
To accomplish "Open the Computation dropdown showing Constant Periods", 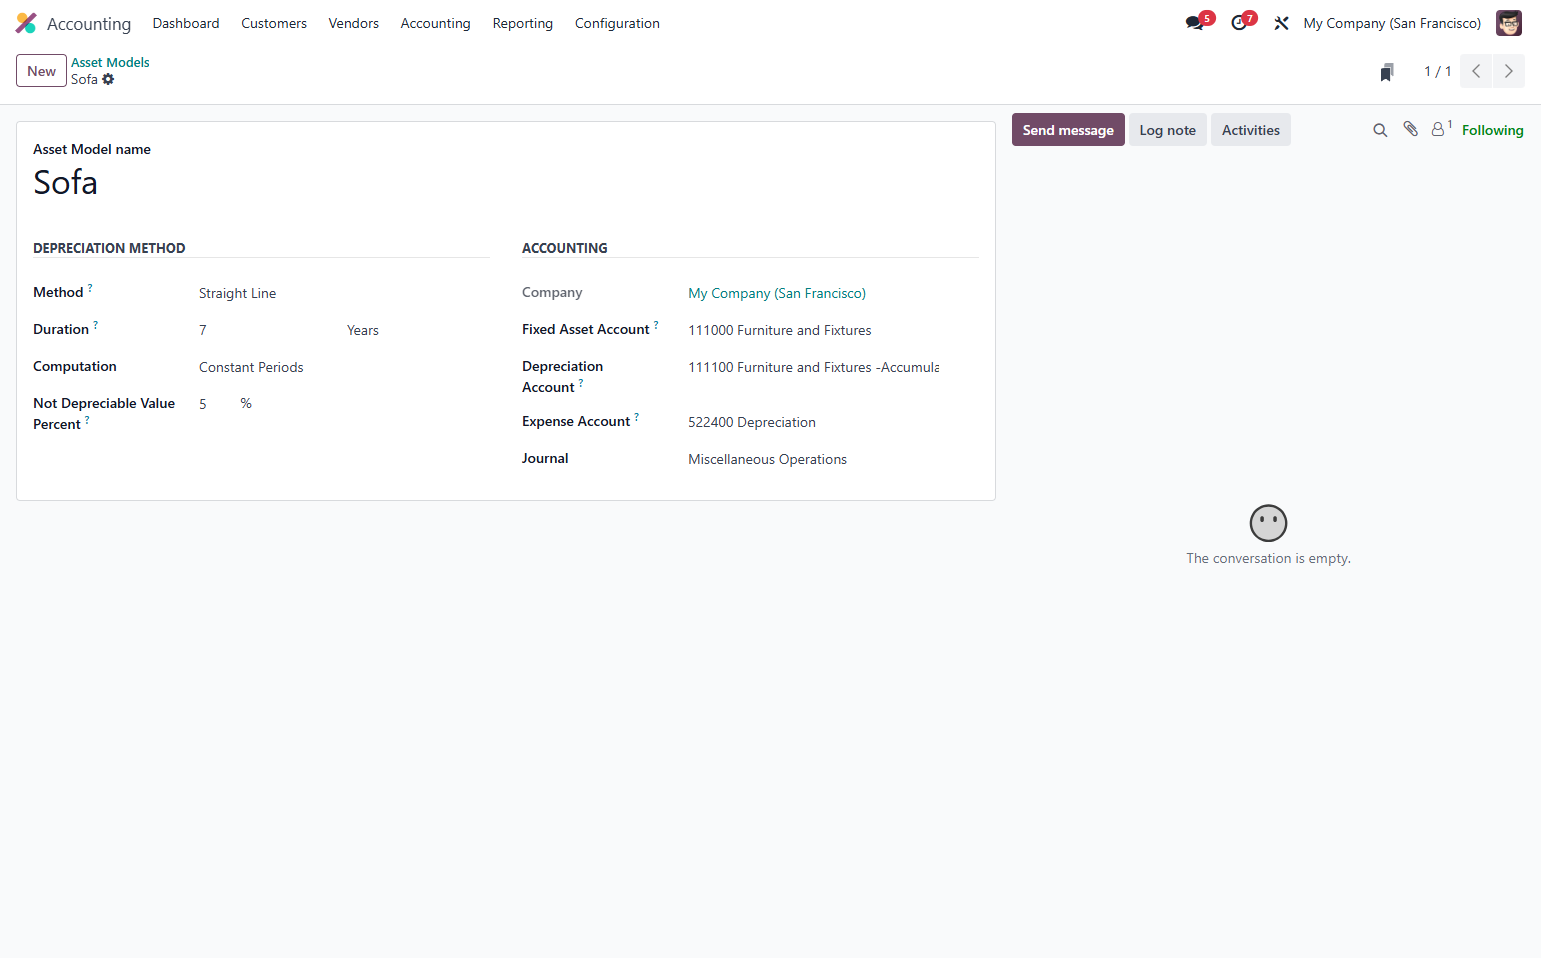I will tap(344, 367).
